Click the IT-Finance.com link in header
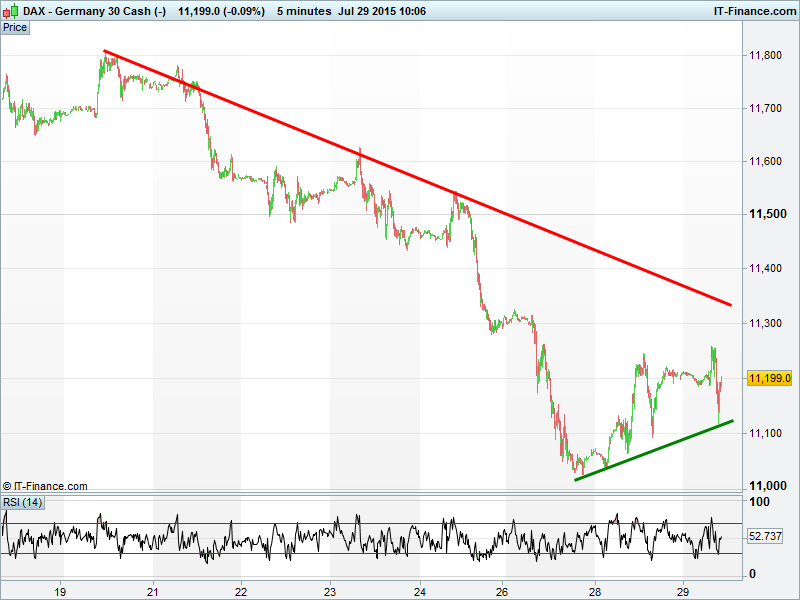800x600 pixels. (753, 11)
